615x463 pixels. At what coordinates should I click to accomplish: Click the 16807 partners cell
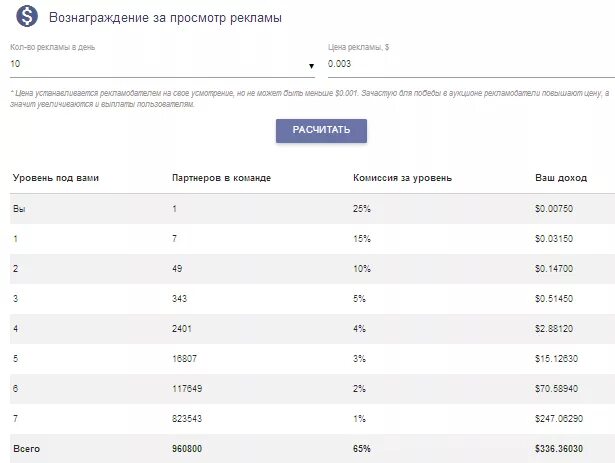(184, 359)
